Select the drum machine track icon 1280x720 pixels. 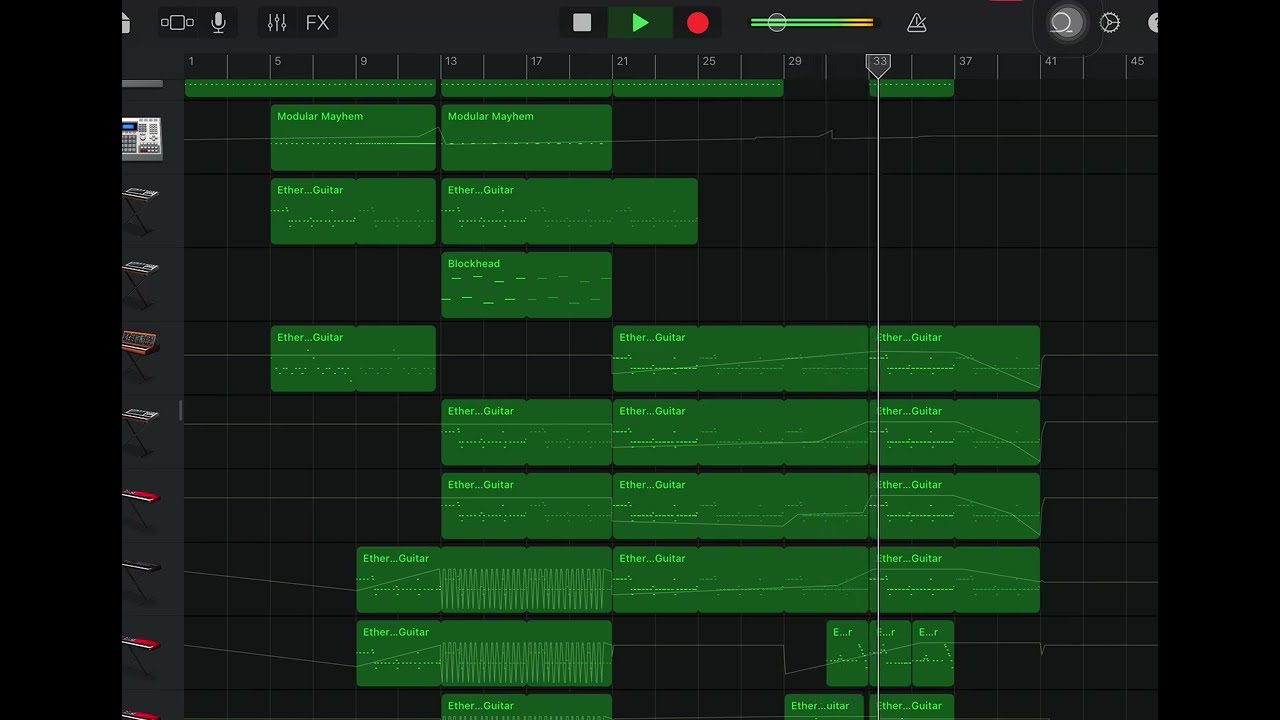point(142,138)
